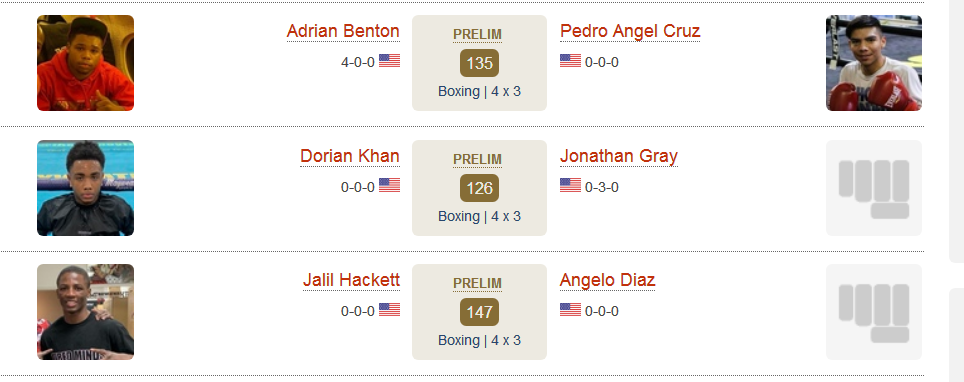Click US flag next to Jonathan Gray's record
The width and height of the screenshot is (964, 382).
[571, 185]
